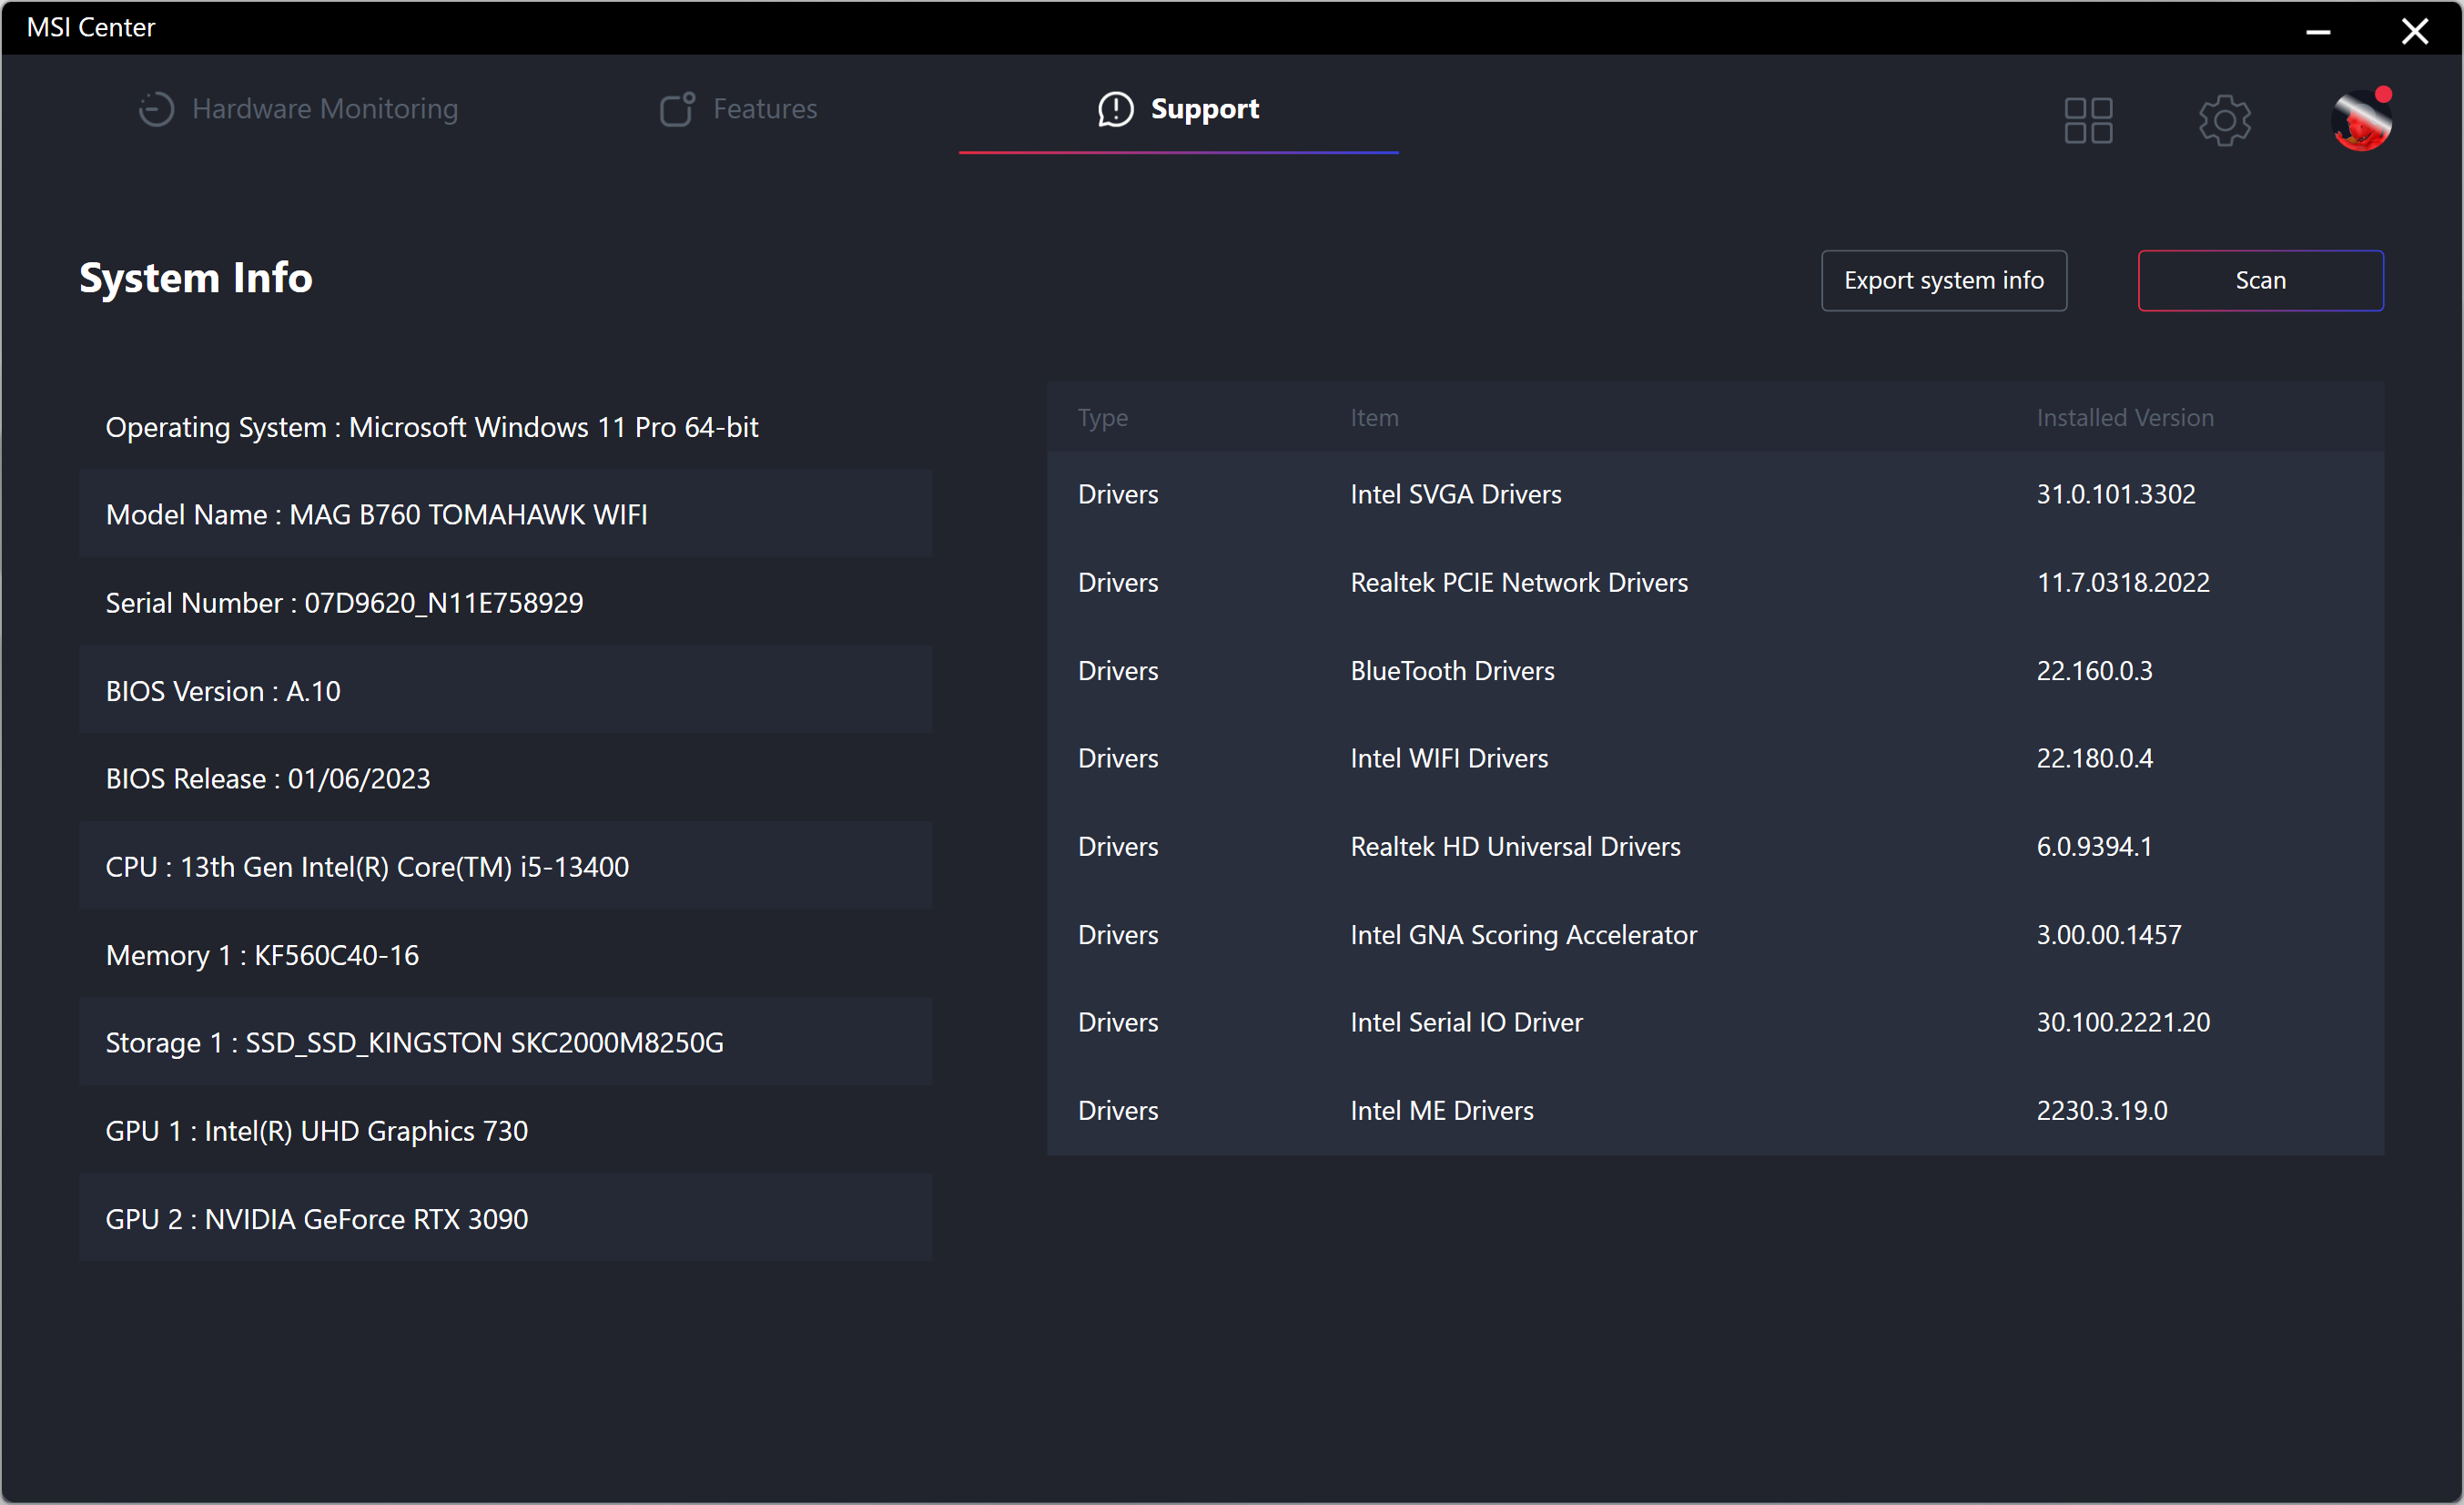Select Intel GNA Scoring Accelerator item
2464x1505 pixels.
1523,934
